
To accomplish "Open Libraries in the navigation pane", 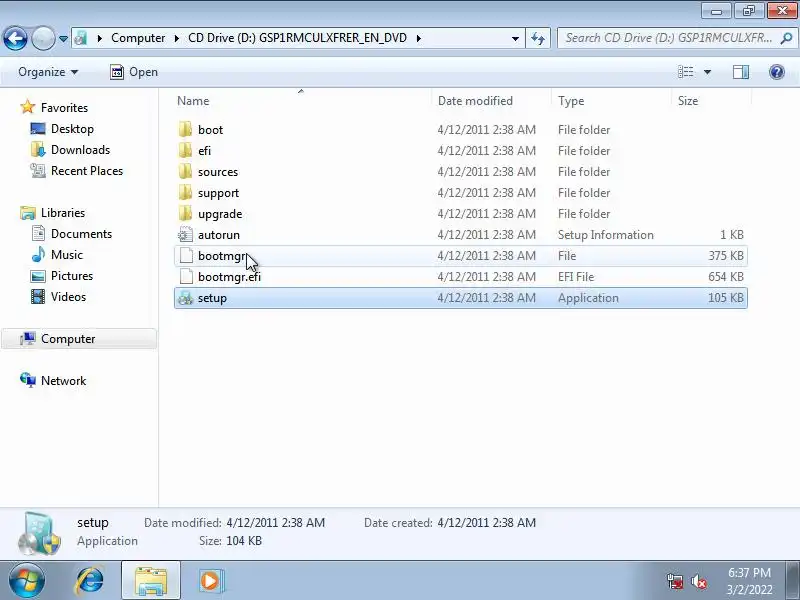I will pos(63,213).
